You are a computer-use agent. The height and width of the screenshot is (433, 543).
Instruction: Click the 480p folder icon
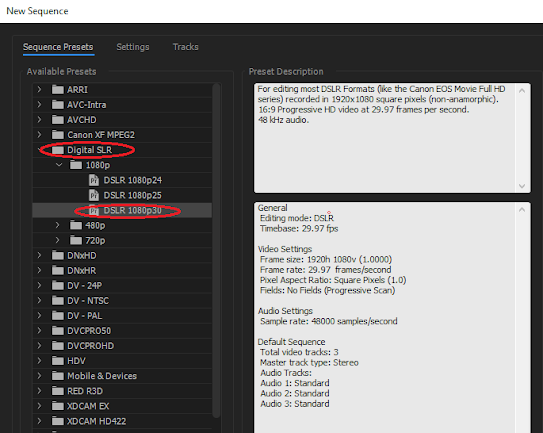click(76, 225)
